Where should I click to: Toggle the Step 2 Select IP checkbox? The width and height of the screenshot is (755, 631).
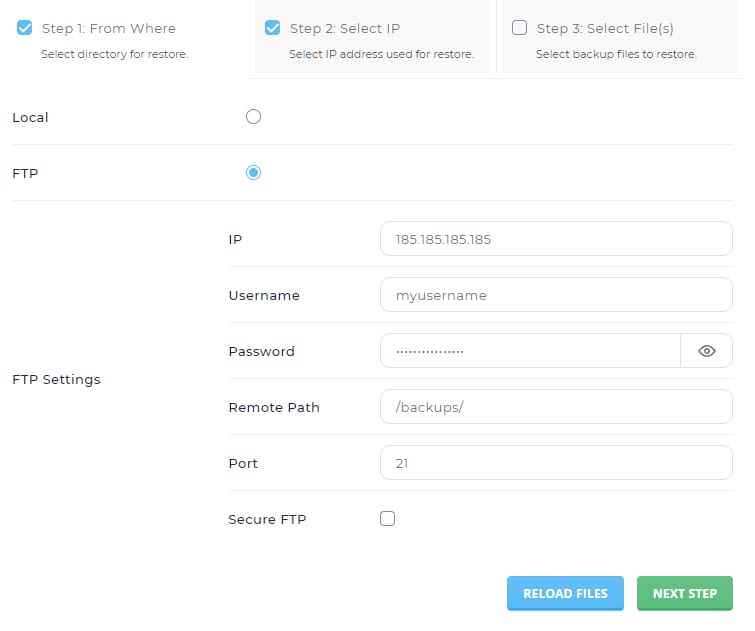tap(272, 28)
